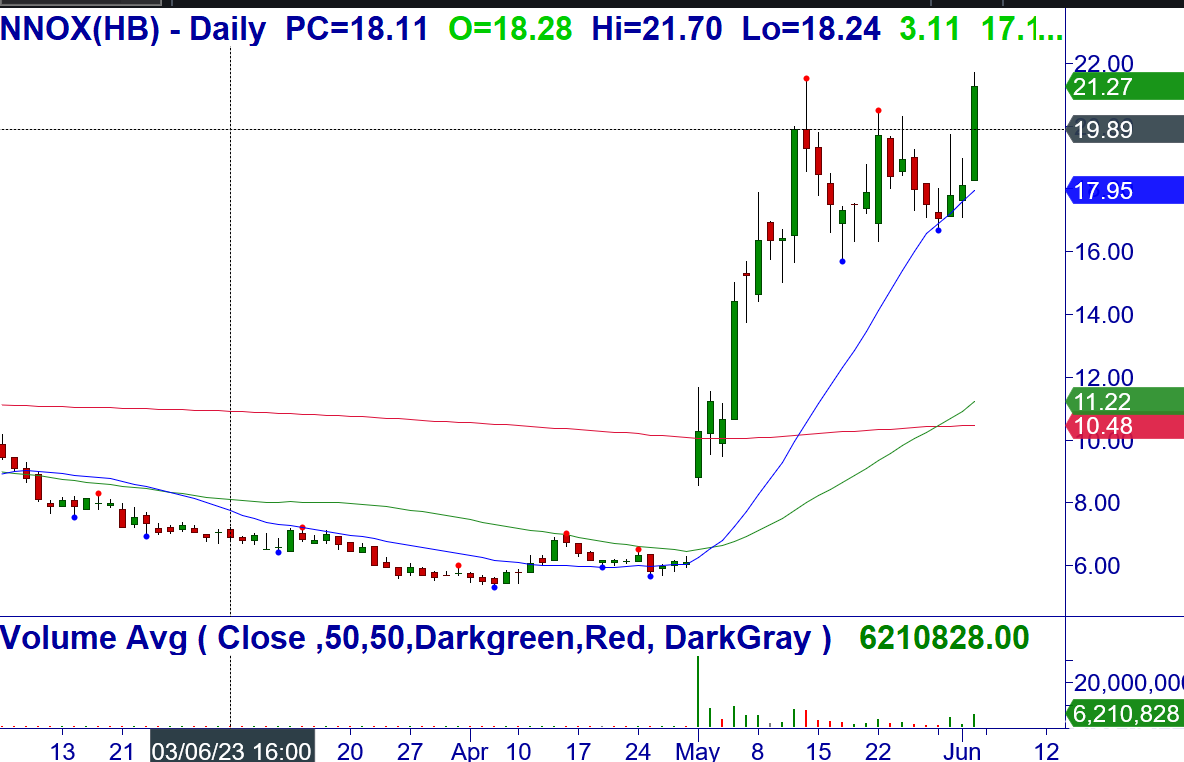
Task: Click the 12 date label in June
Action: click(x=1047, y=751)
